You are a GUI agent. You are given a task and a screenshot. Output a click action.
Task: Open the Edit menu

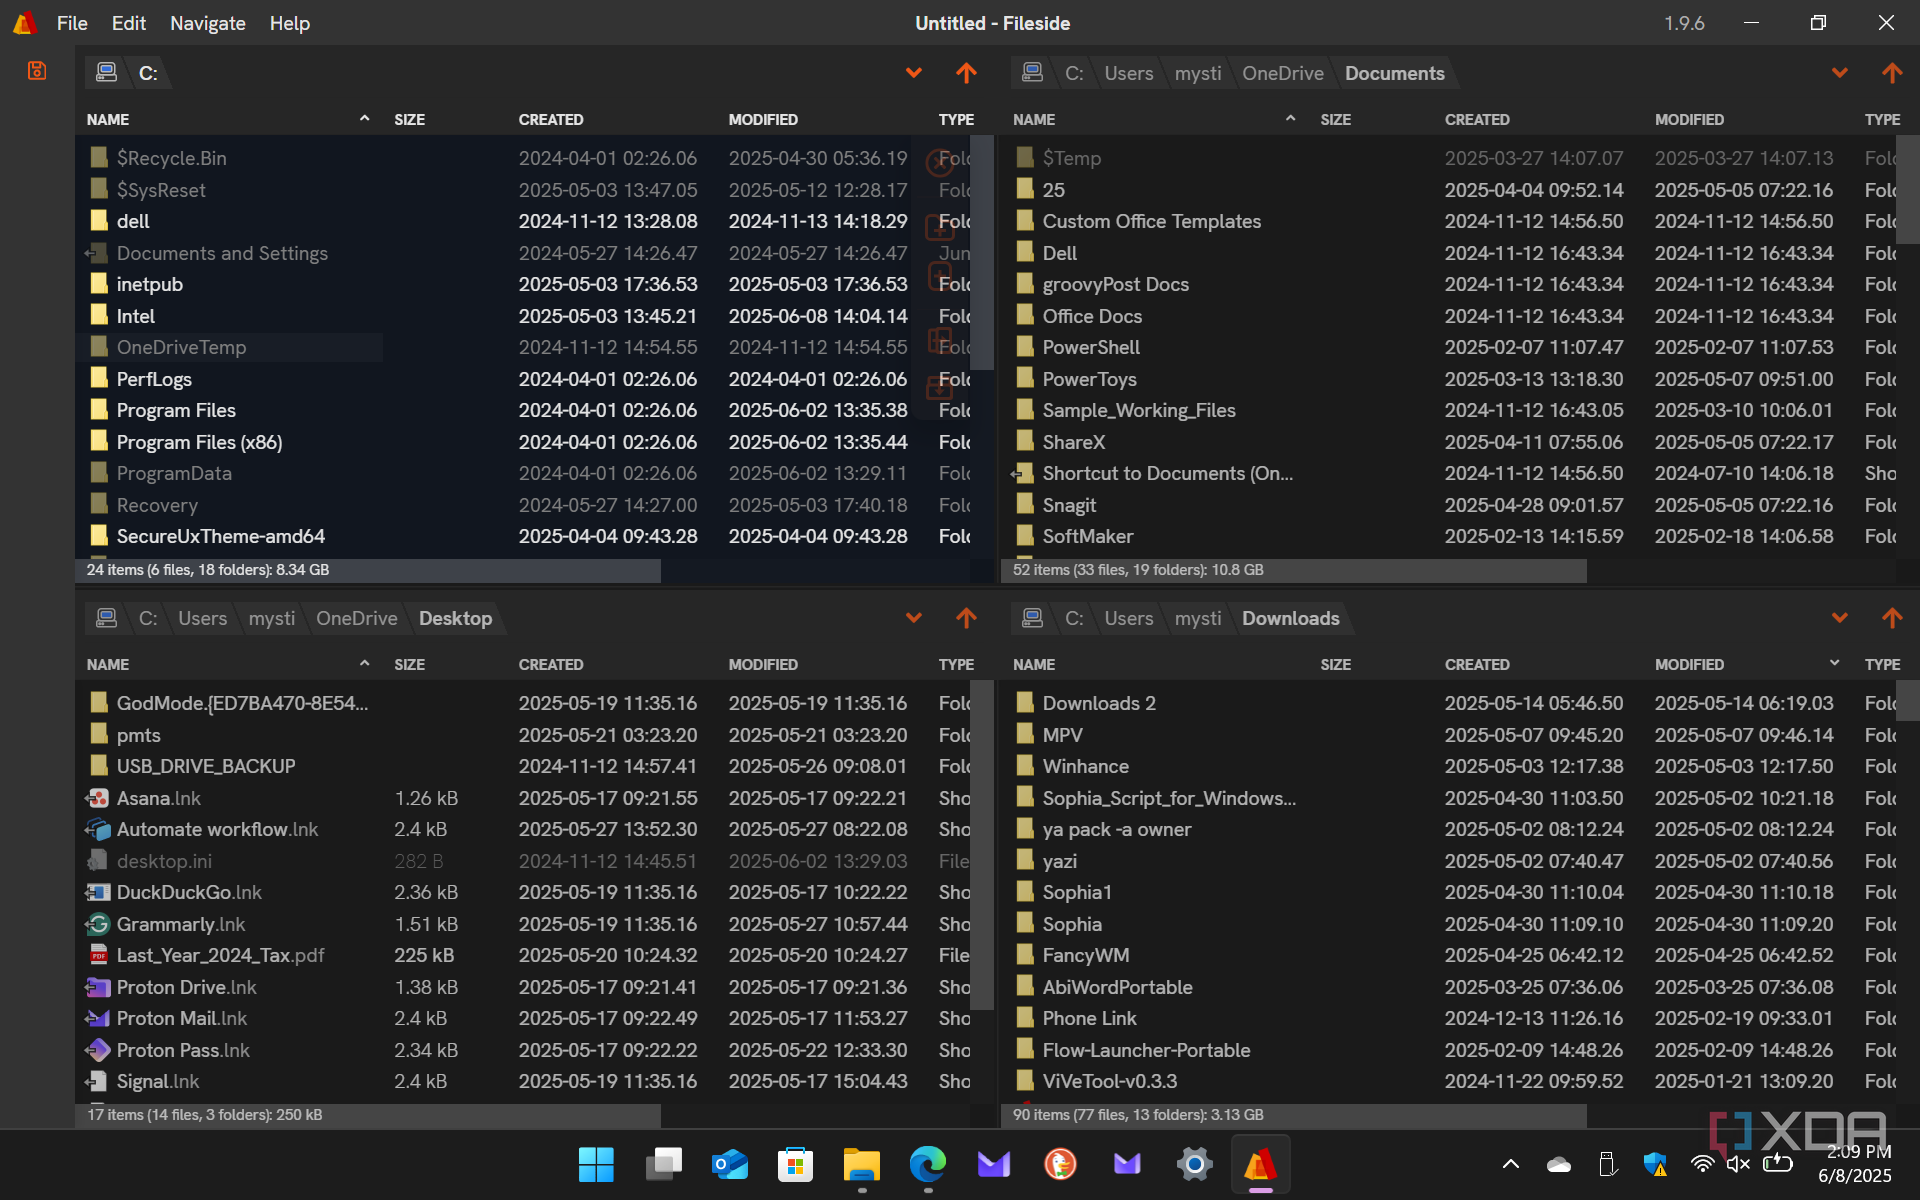128,23
